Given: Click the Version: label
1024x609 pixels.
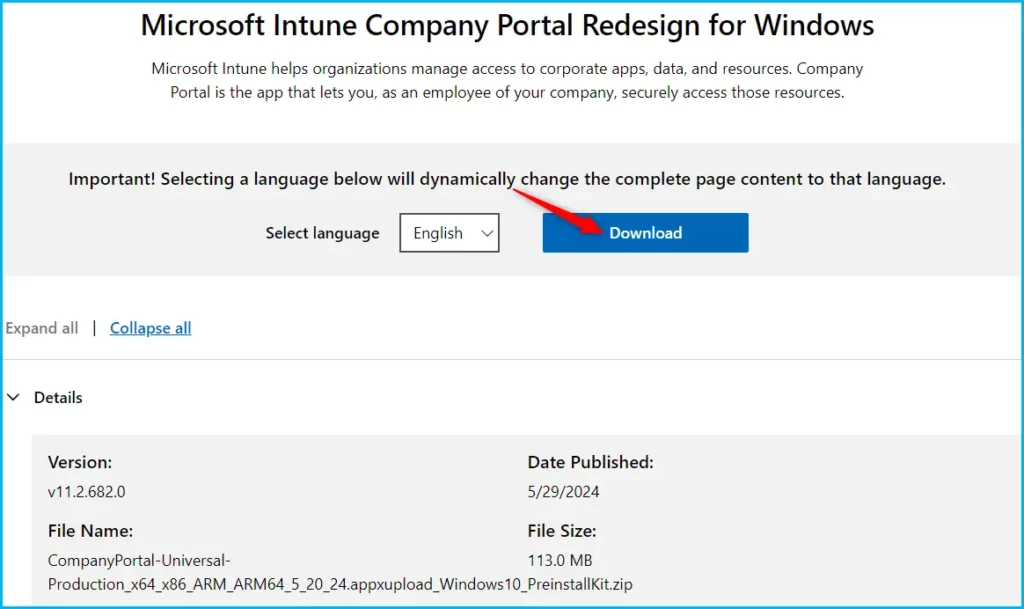Looking at the screenshot, I should click(x=80, y=462).
